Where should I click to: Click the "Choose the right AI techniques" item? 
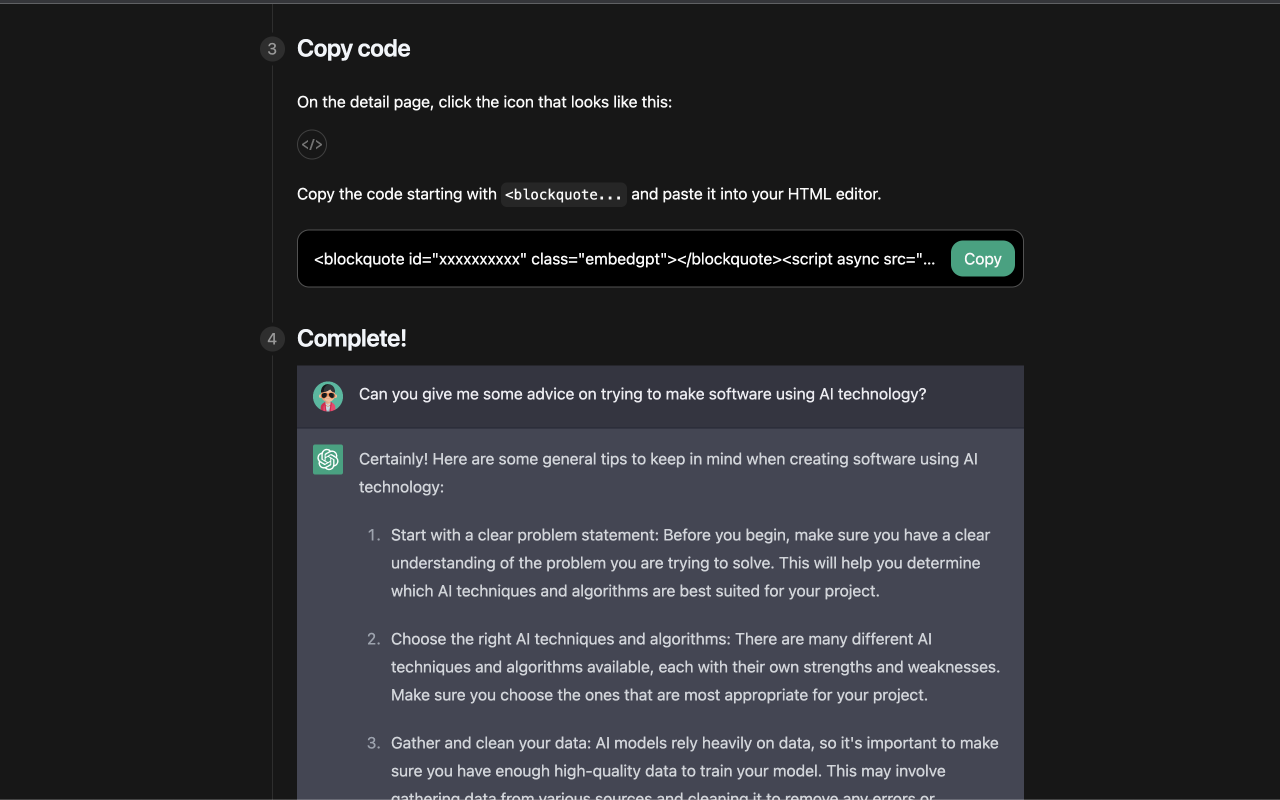(695, 667)
